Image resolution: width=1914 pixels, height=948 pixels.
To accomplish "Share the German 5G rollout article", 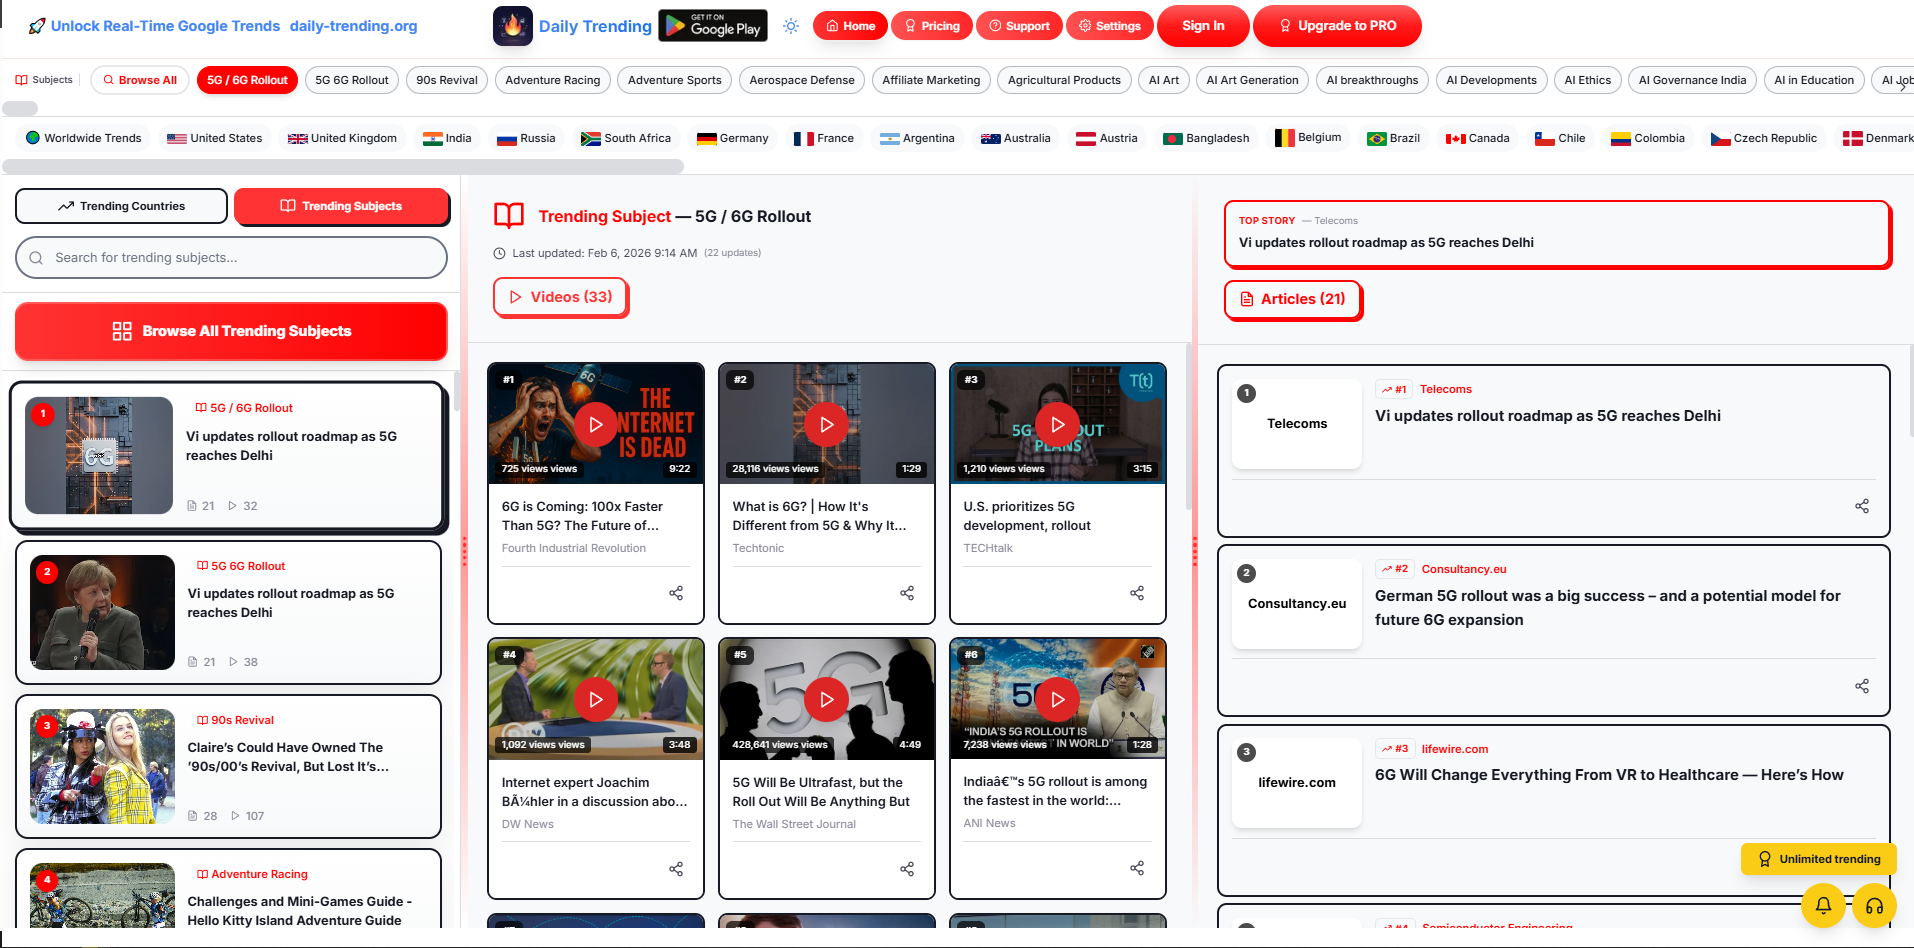I will (x=1861, y=686).
